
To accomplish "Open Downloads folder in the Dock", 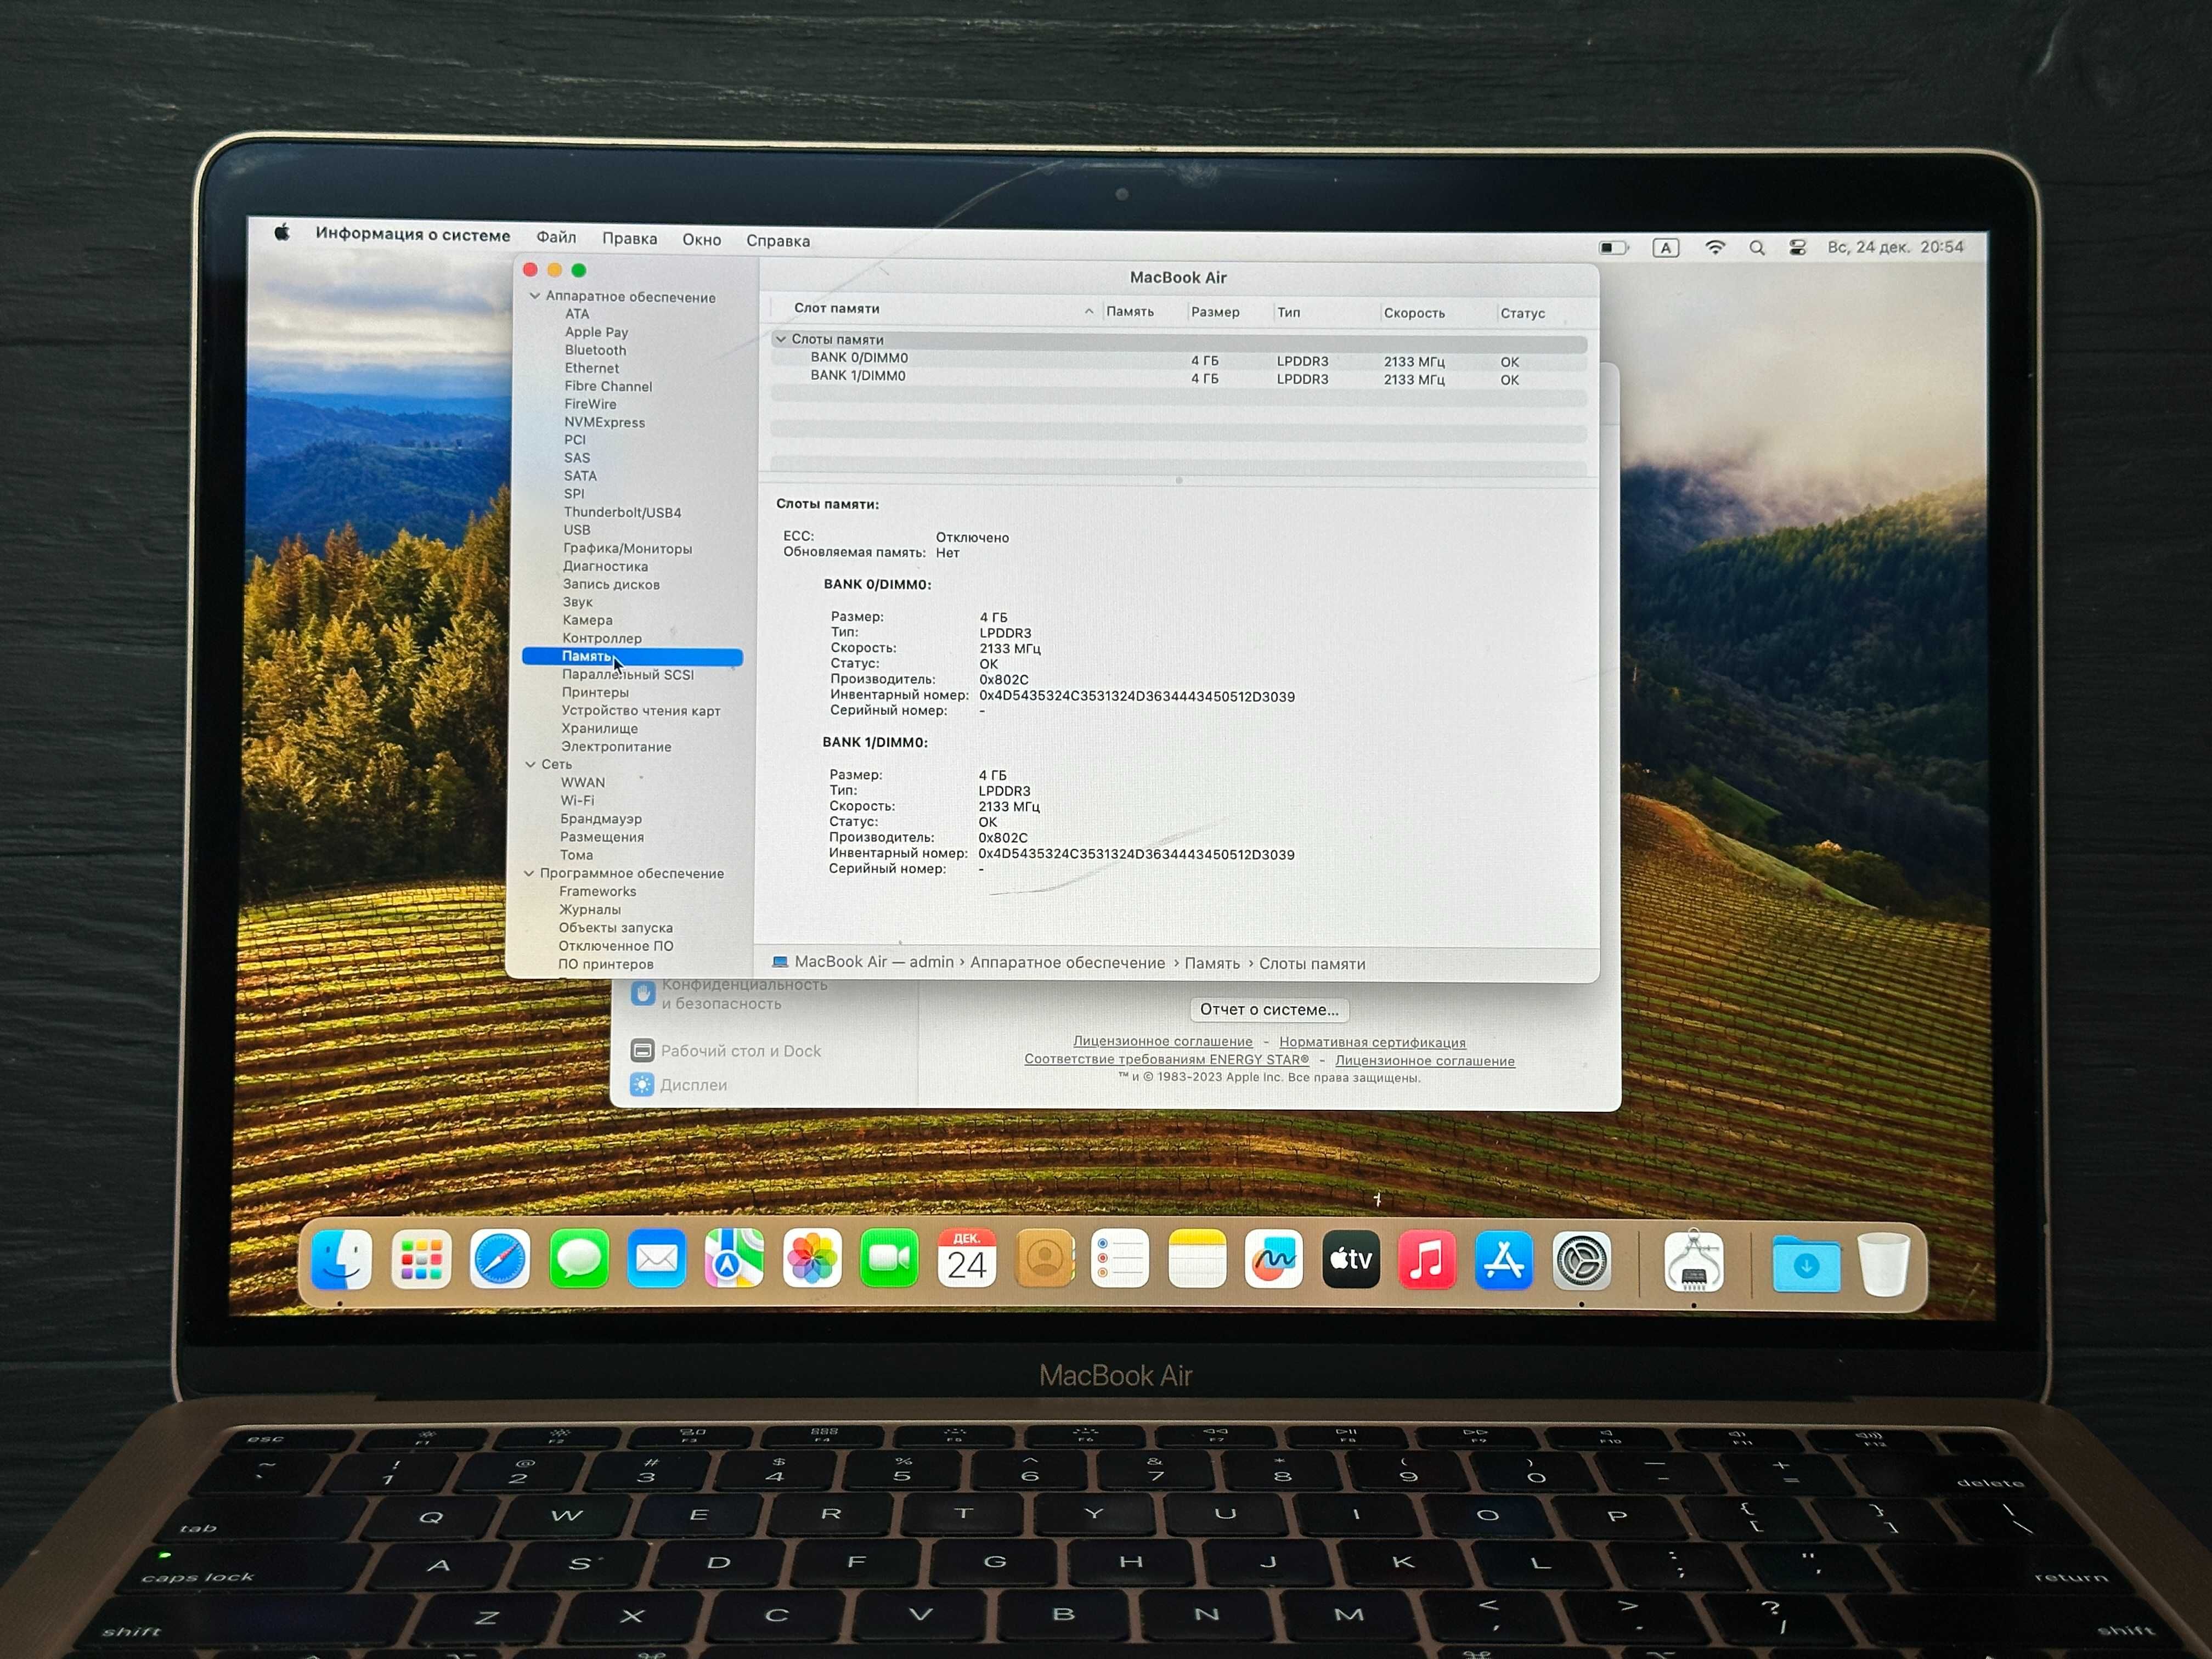I will click(x=1806, y=1264).
